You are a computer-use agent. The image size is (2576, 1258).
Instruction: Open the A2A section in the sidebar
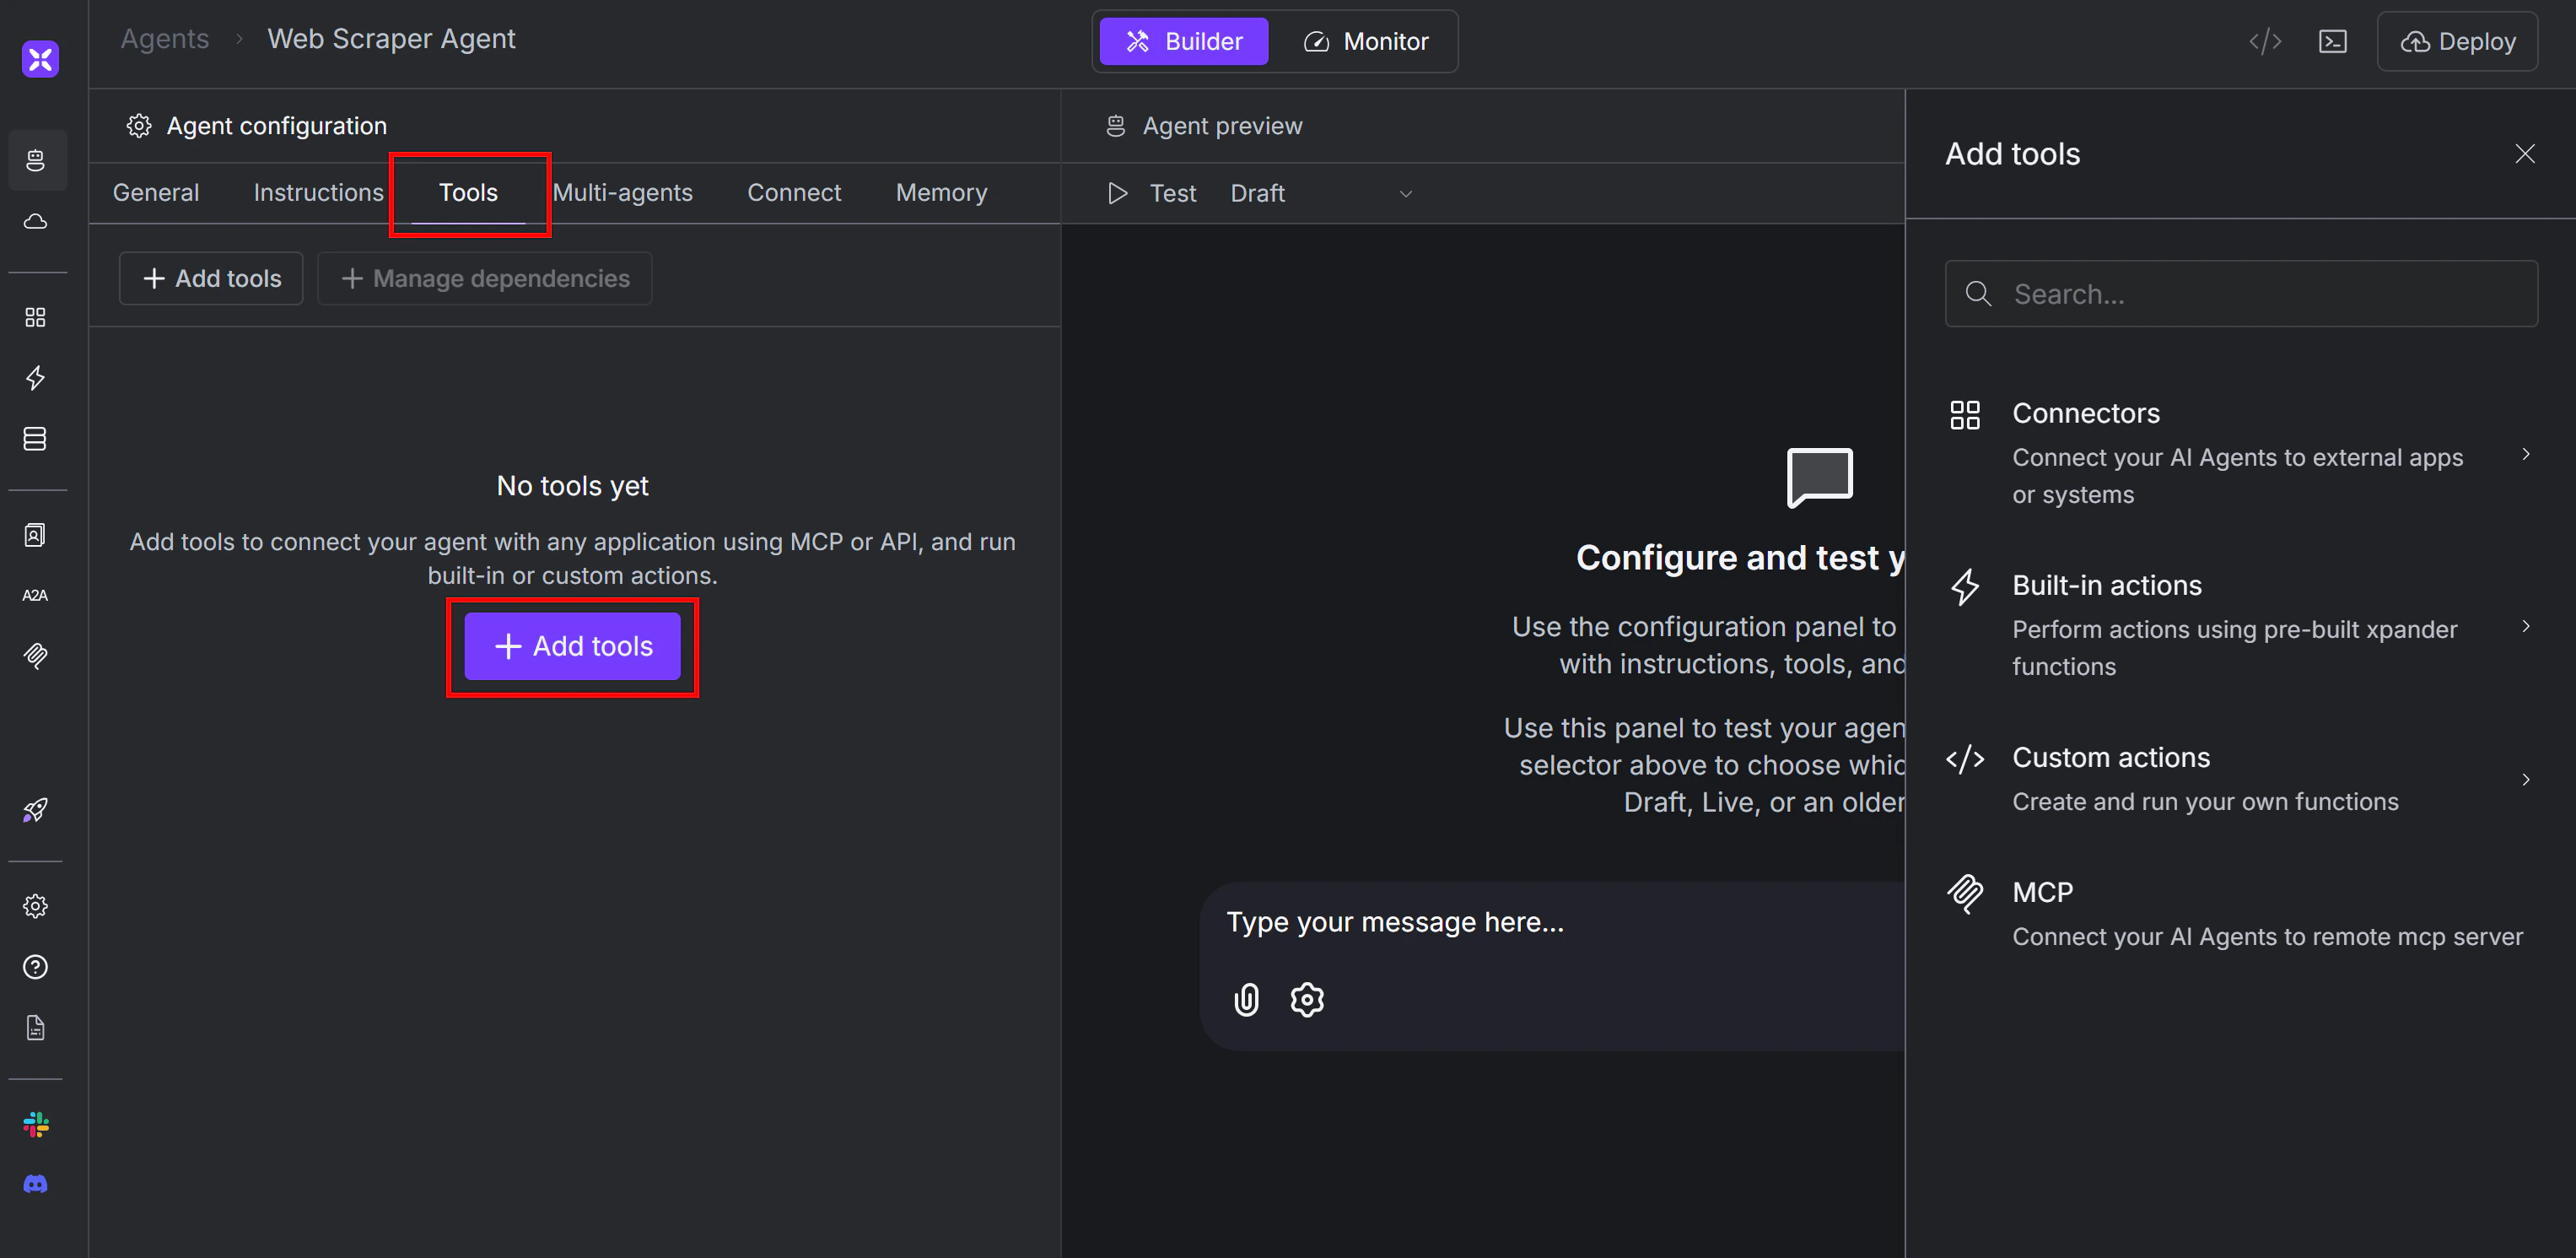click(x=35, y=594)
